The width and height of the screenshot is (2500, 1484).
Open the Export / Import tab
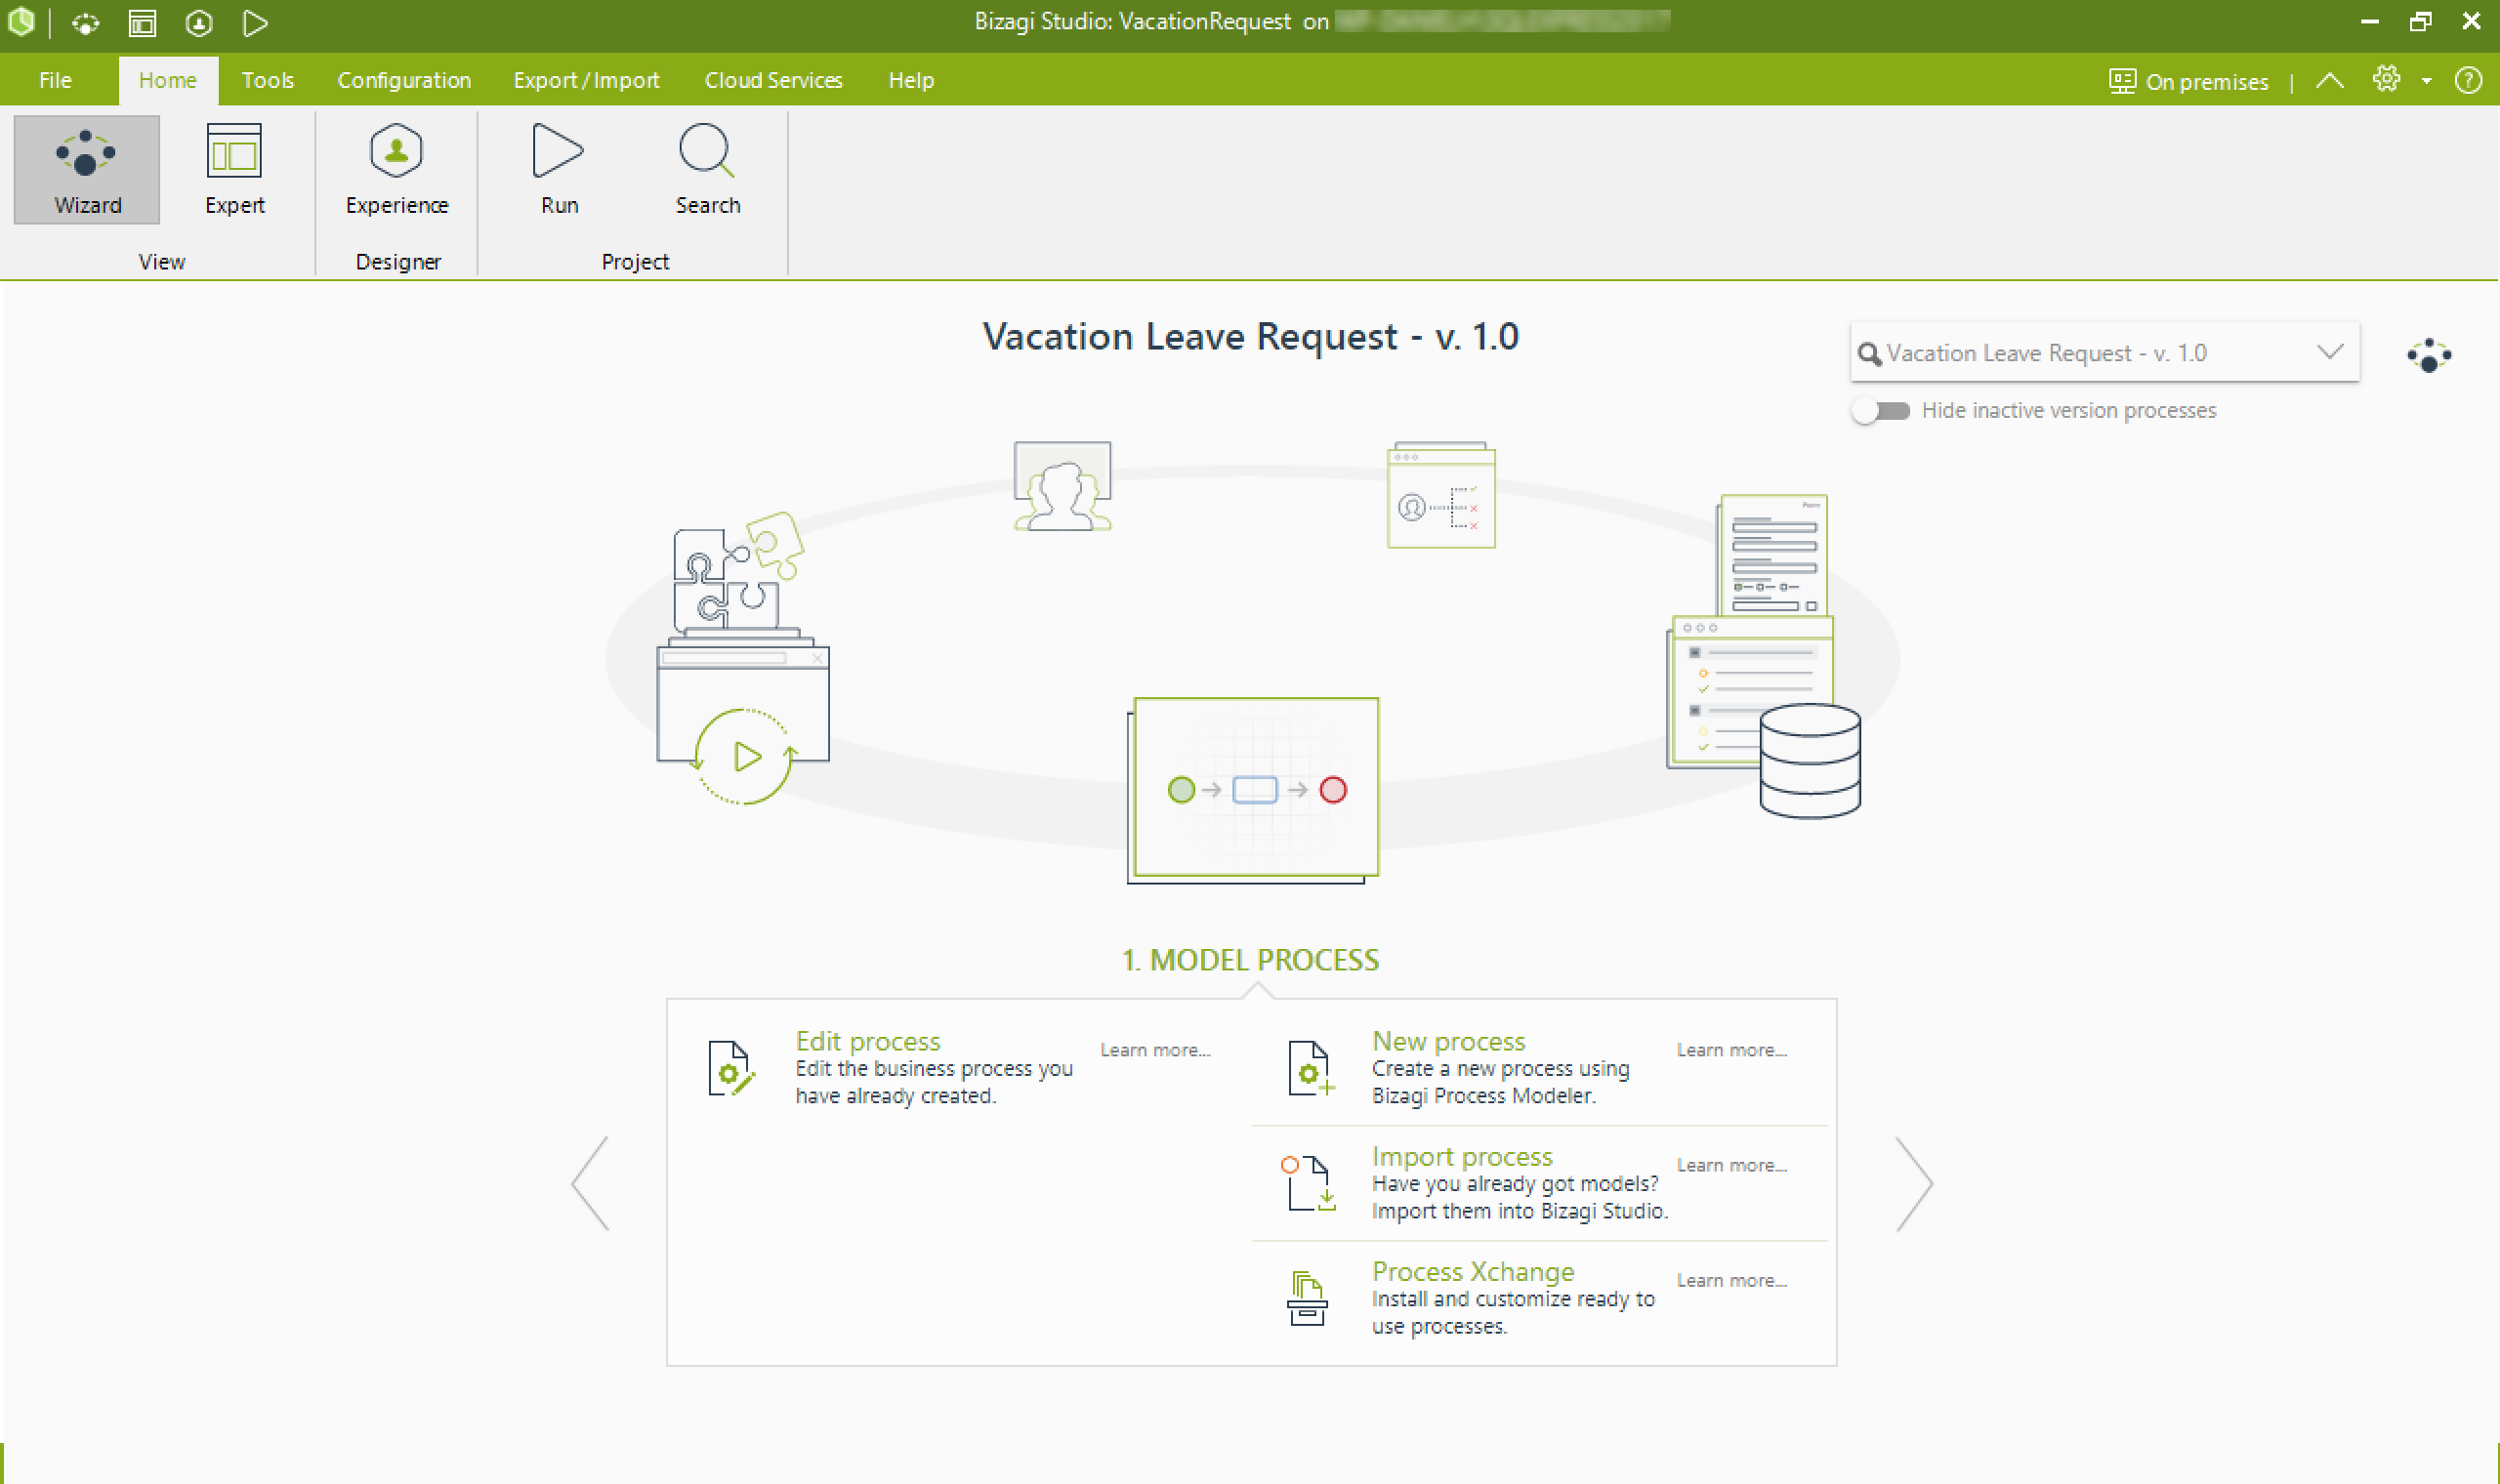click(x=586, y=80)
